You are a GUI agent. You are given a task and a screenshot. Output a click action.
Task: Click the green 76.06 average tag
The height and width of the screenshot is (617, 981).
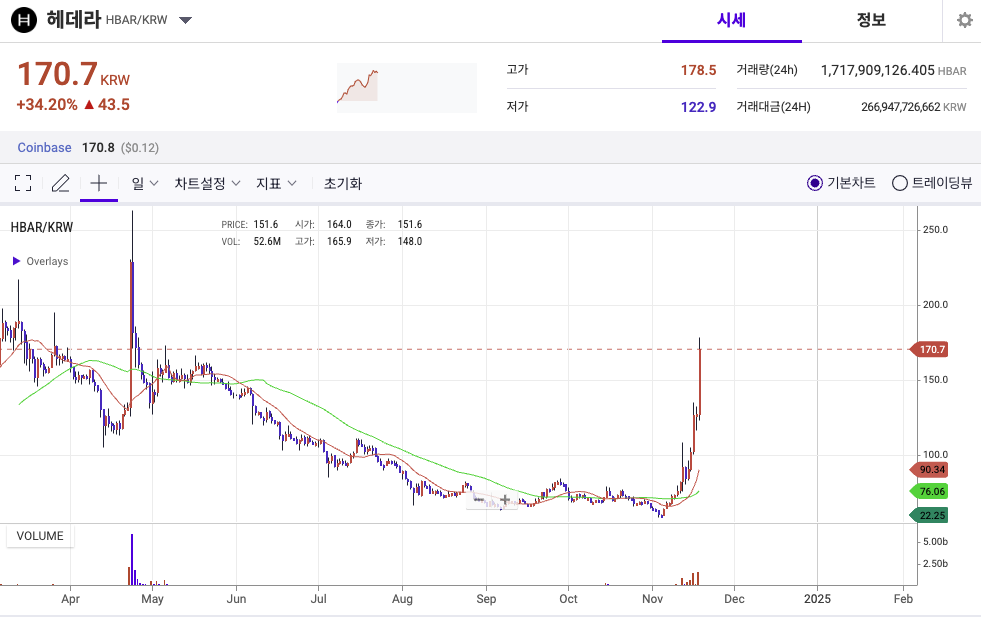tap(928, 491)
